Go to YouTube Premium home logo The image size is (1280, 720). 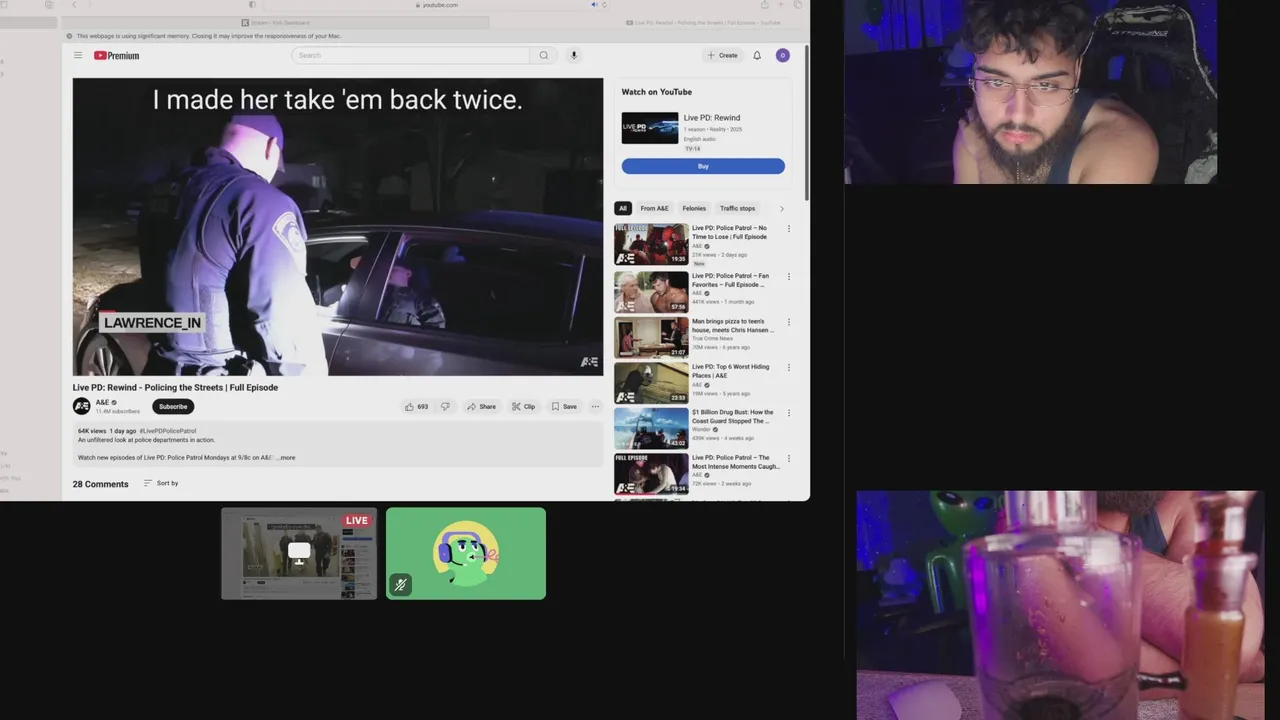point(116,56)
